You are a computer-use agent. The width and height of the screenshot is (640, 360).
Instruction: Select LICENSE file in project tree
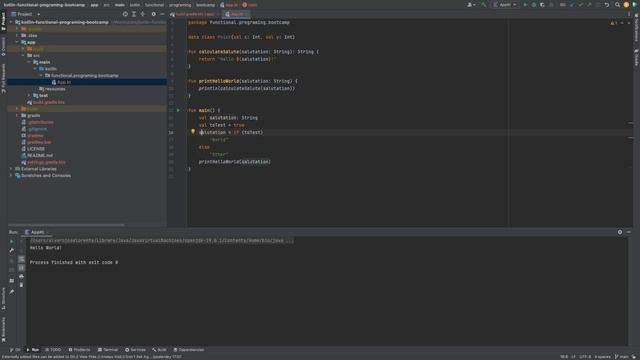click(x=33, y=149)
